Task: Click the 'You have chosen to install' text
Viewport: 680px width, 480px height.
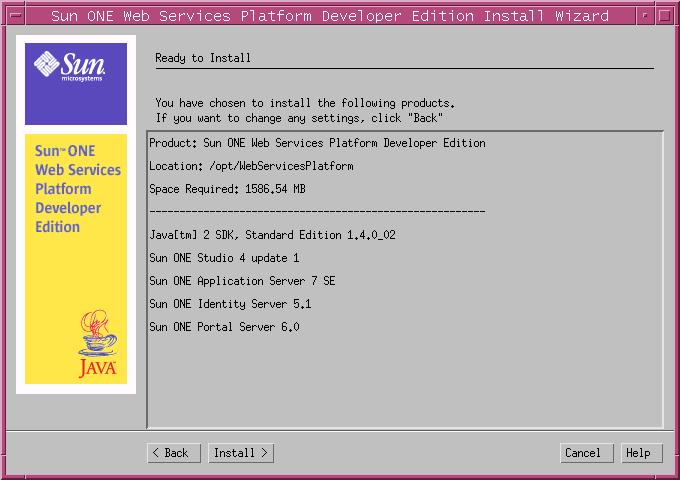Action: [305, 103]
